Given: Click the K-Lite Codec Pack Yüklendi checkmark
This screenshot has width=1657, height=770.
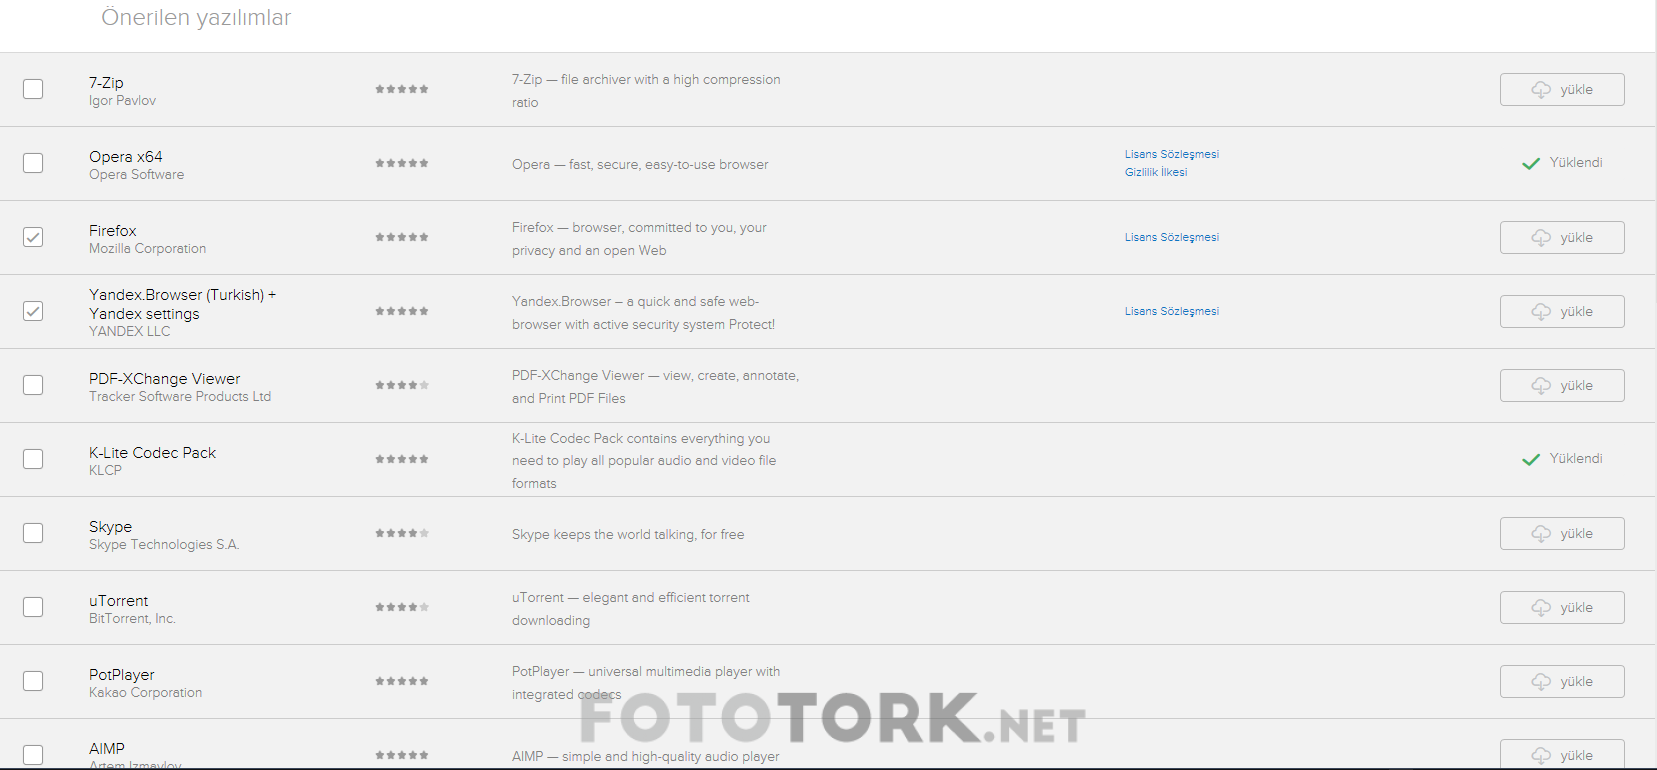Looking at the screenshot, I should pyautogui.click(x=1531, y=459).
